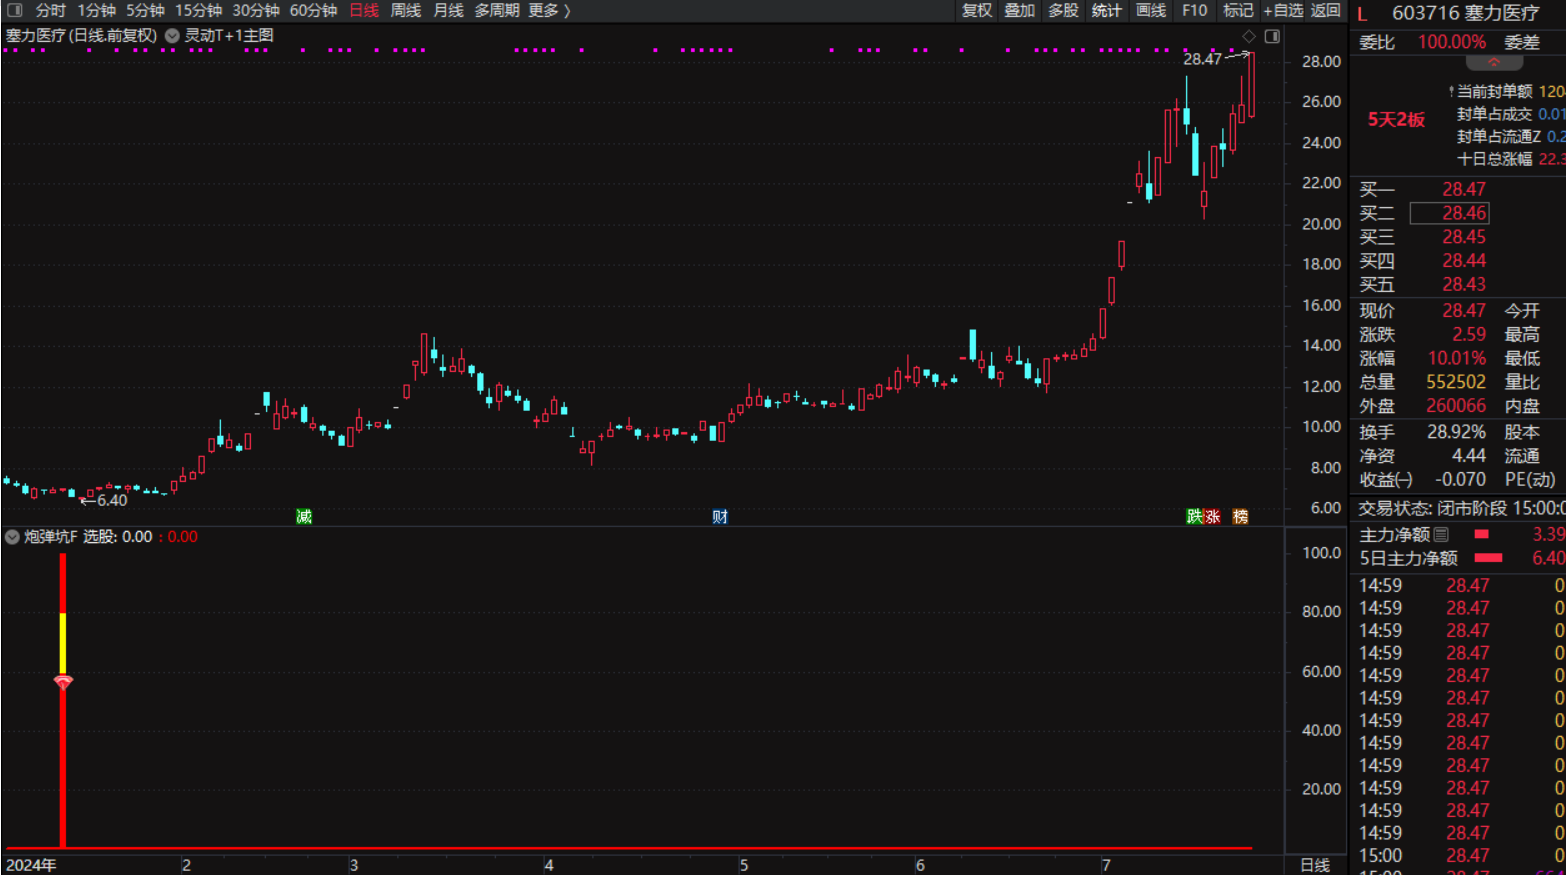
Task: Click the +自选 add to watchlist button
Action: click(x=1282, y=10)
